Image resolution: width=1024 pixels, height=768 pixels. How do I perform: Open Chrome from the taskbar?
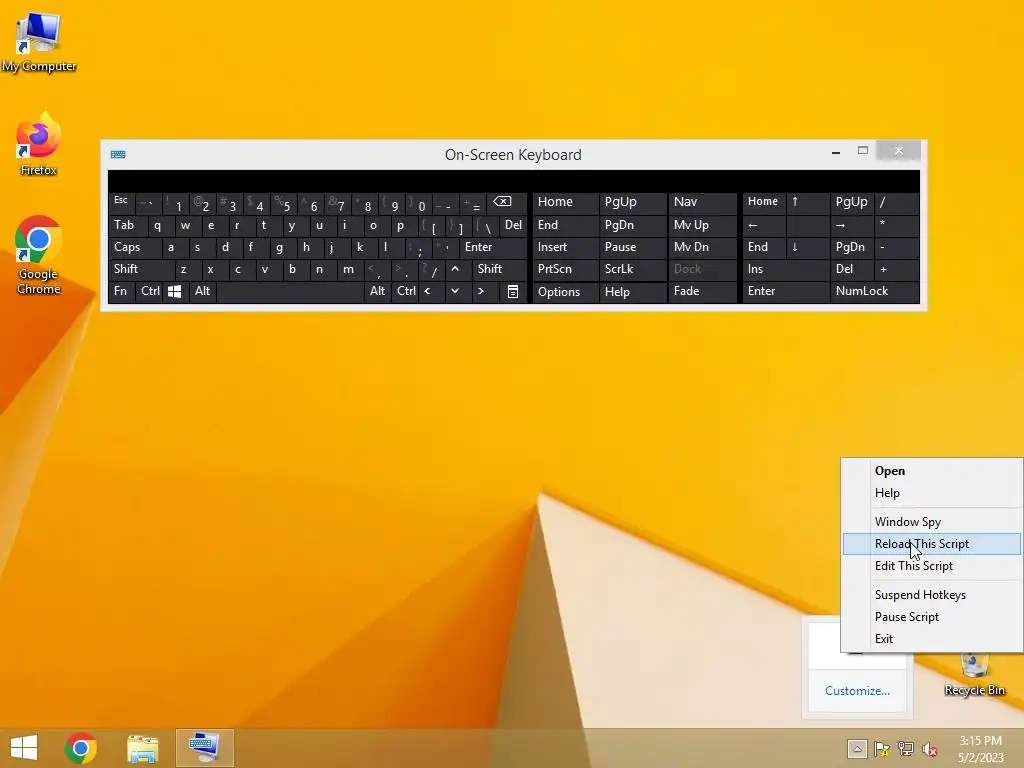pyautogui.click(x=81, y=748)
